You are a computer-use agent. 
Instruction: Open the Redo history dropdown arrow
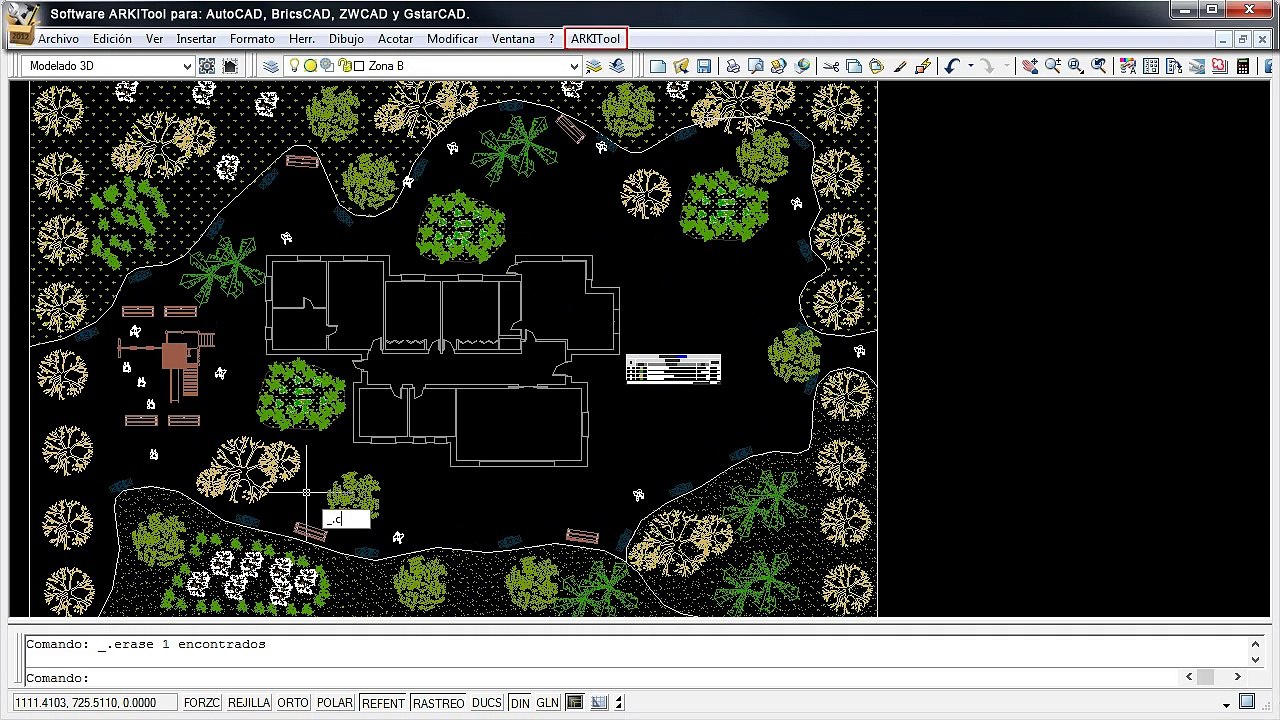1008,66
